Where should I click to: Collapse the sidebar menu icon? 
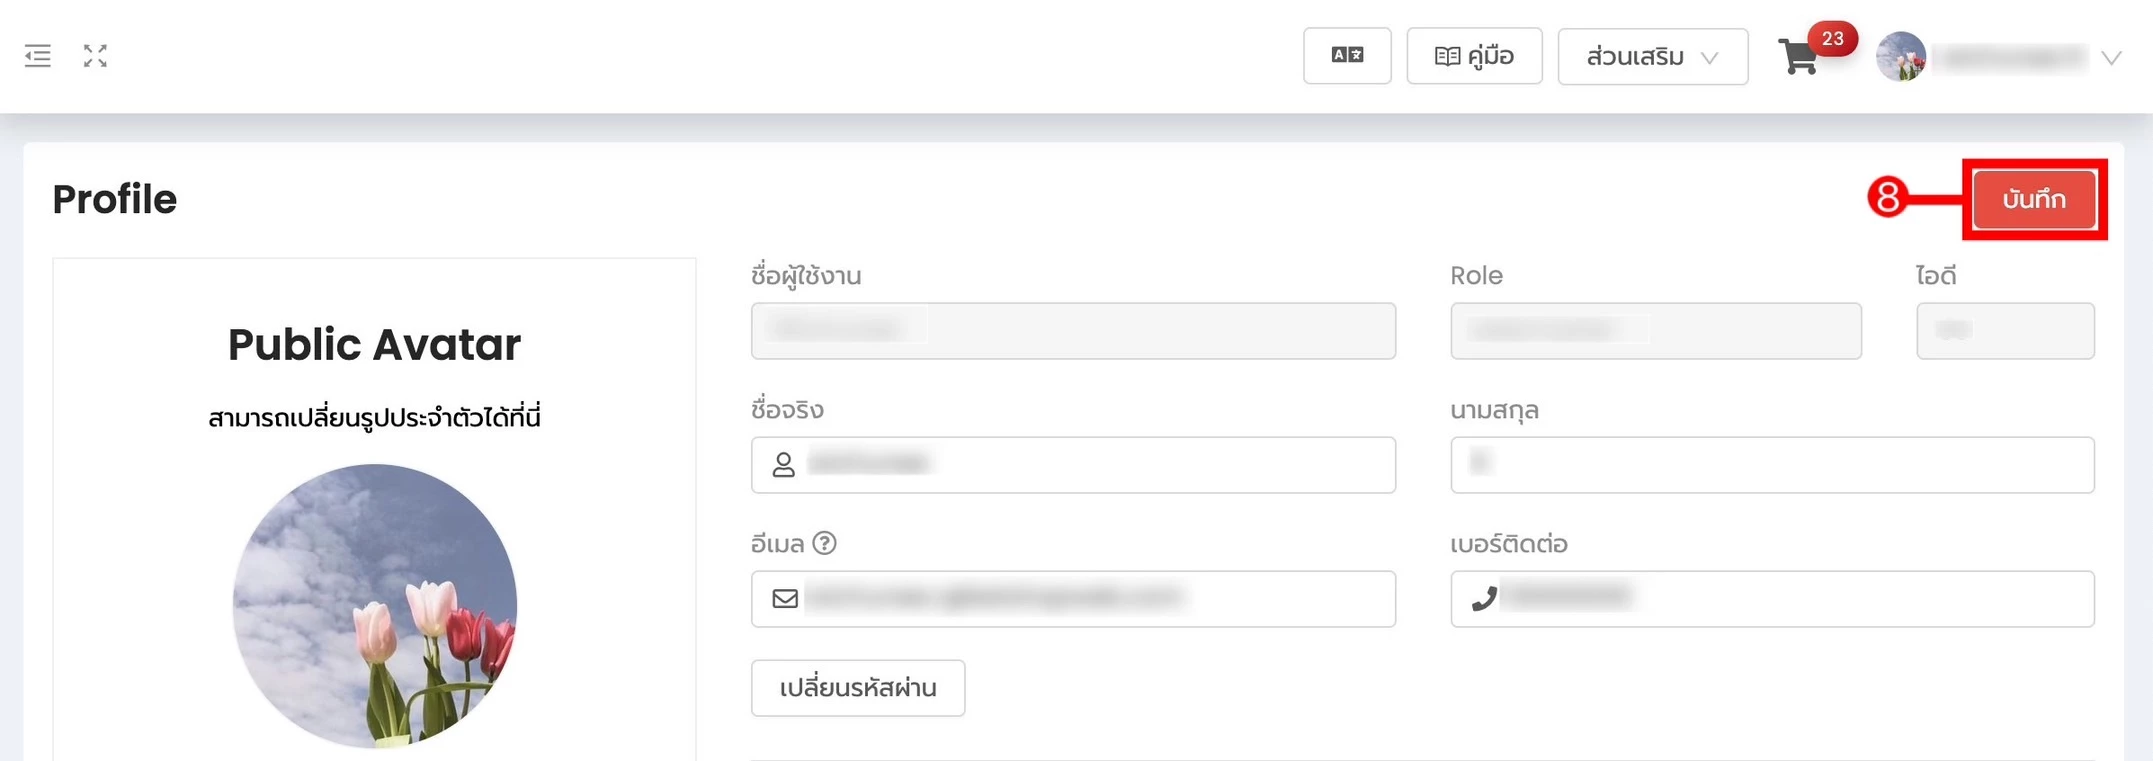pyautogui.click(x=38, y=56)
